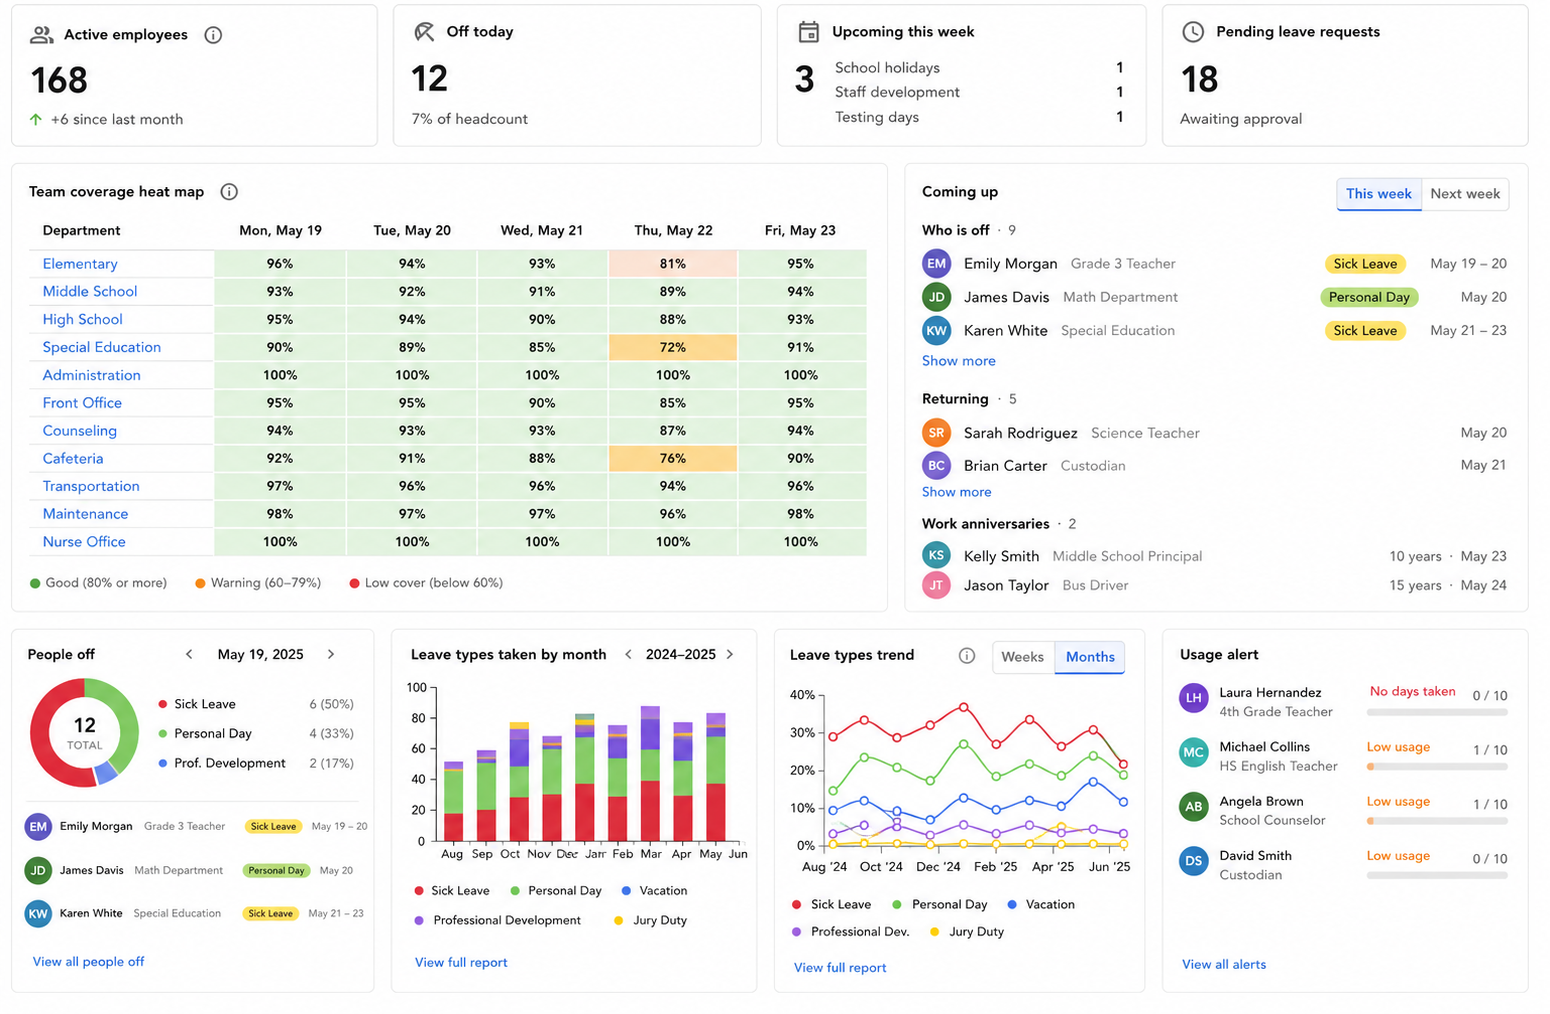The height and width of the screenshot is (1014, 1550).
Task: Toggle Professional Dev. series in trend legend
Action: click(x=850, y=932)
